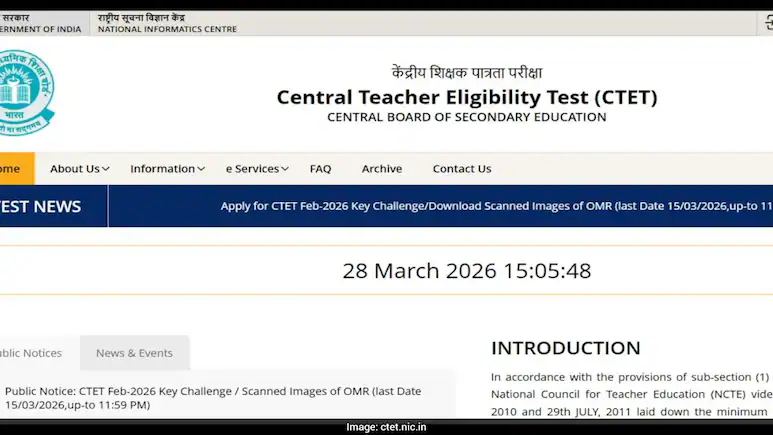Image resolution: width=773 pixels, height=435 pixels.
Task: Click the Central Teacher Eligibility Test (CTET) title
Action: pyautogui.click(x=467, y=97)
